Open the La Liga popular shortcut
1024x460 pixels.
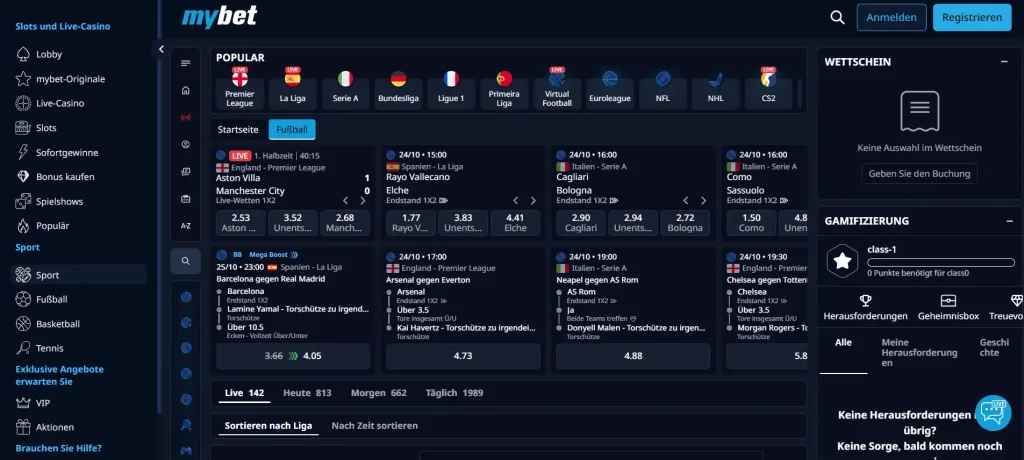pyautogui.click(x=292, y=89)
